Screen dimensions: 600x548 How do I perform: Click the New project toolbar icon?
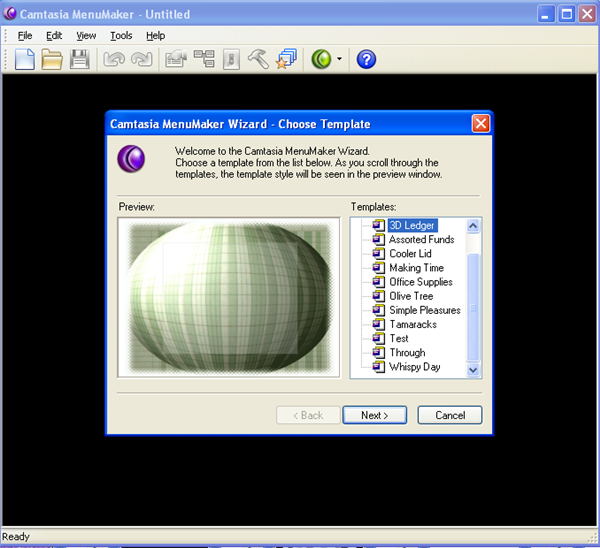(24, 59)
